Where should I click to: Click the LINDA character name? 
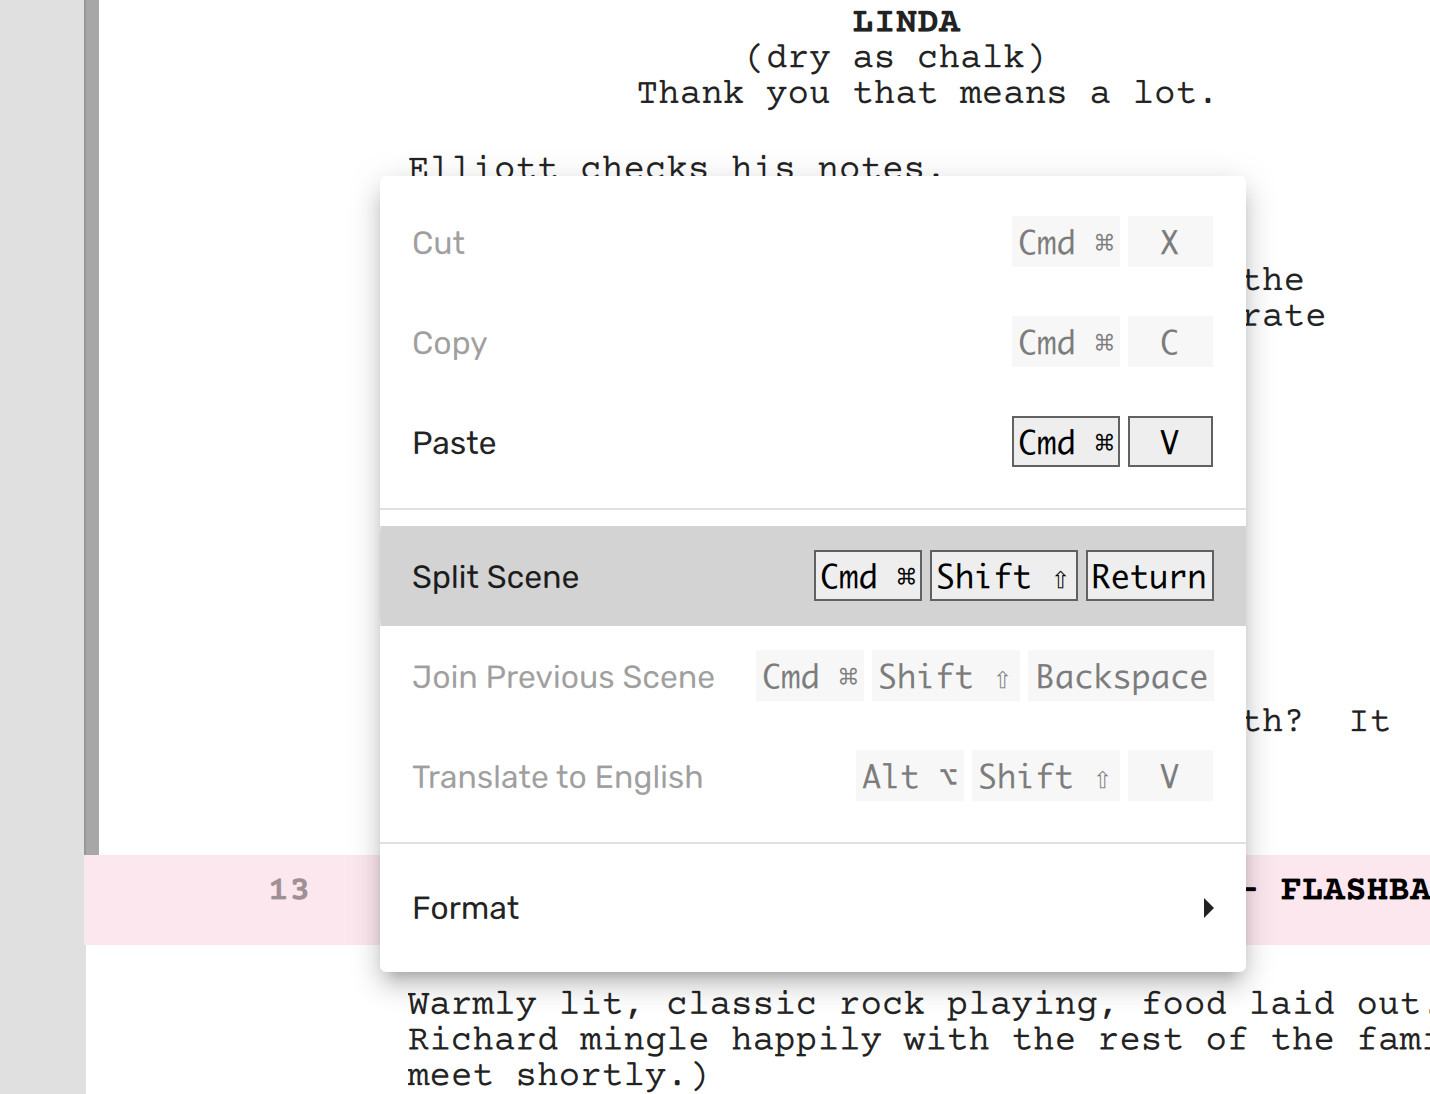(905, 22)
